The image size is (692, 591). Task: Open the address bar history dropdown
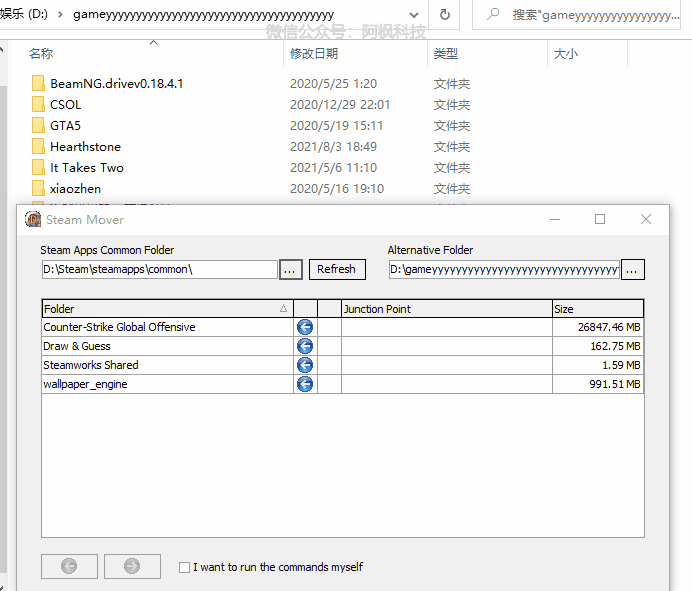click(x=414, y=15)
